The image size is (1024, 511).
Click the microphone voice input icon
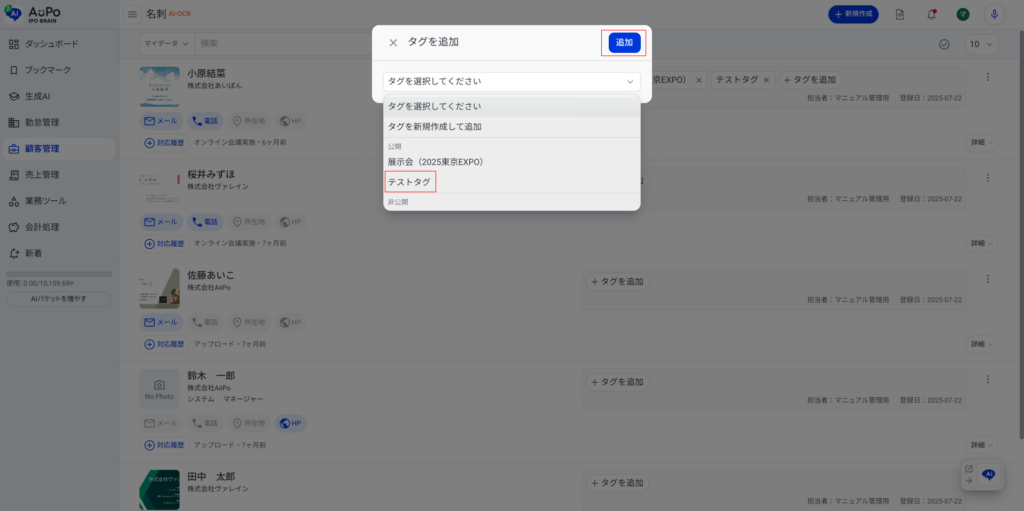(x=994, y=15)
